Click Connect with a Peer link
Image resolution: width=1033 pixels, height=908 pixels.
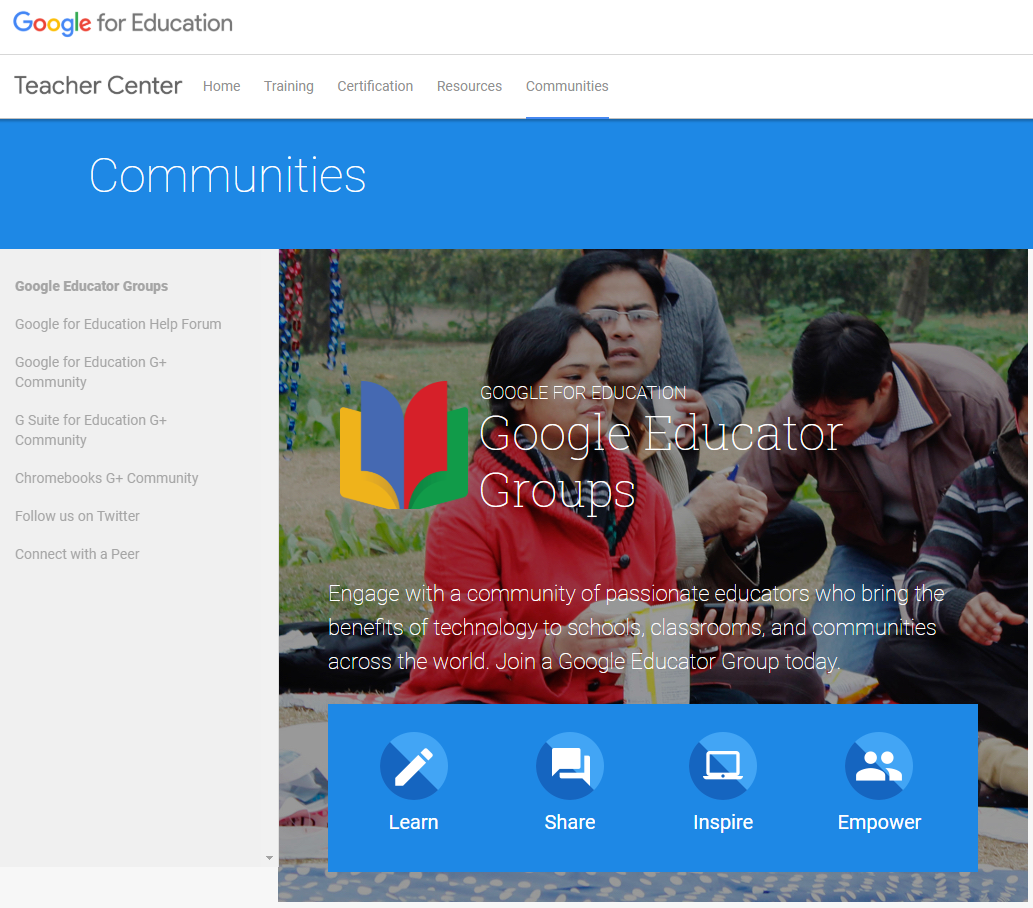pos(77,554)
